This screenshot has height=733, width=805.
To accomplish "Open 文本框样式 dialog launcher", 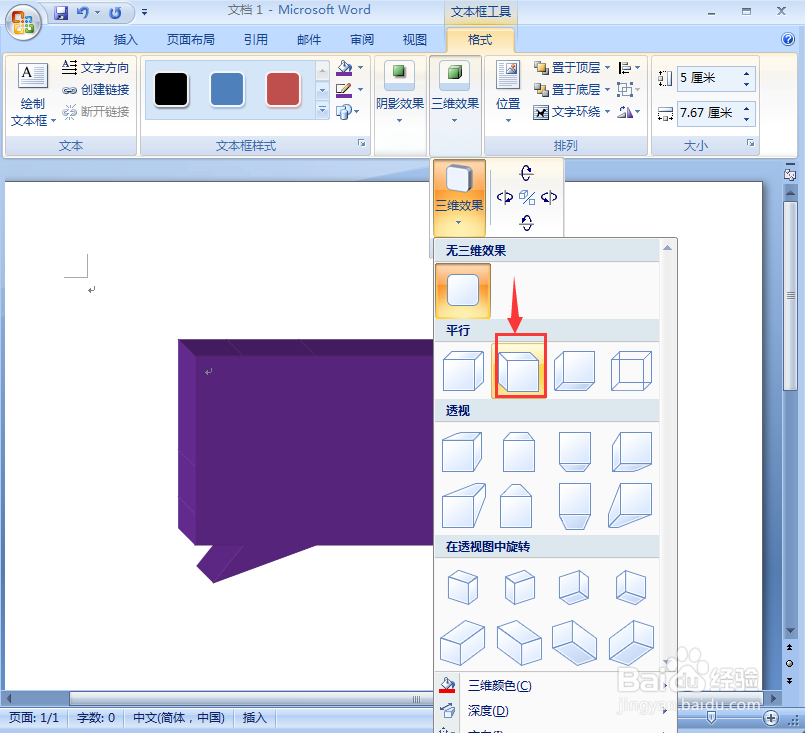I will click(361, 143).
